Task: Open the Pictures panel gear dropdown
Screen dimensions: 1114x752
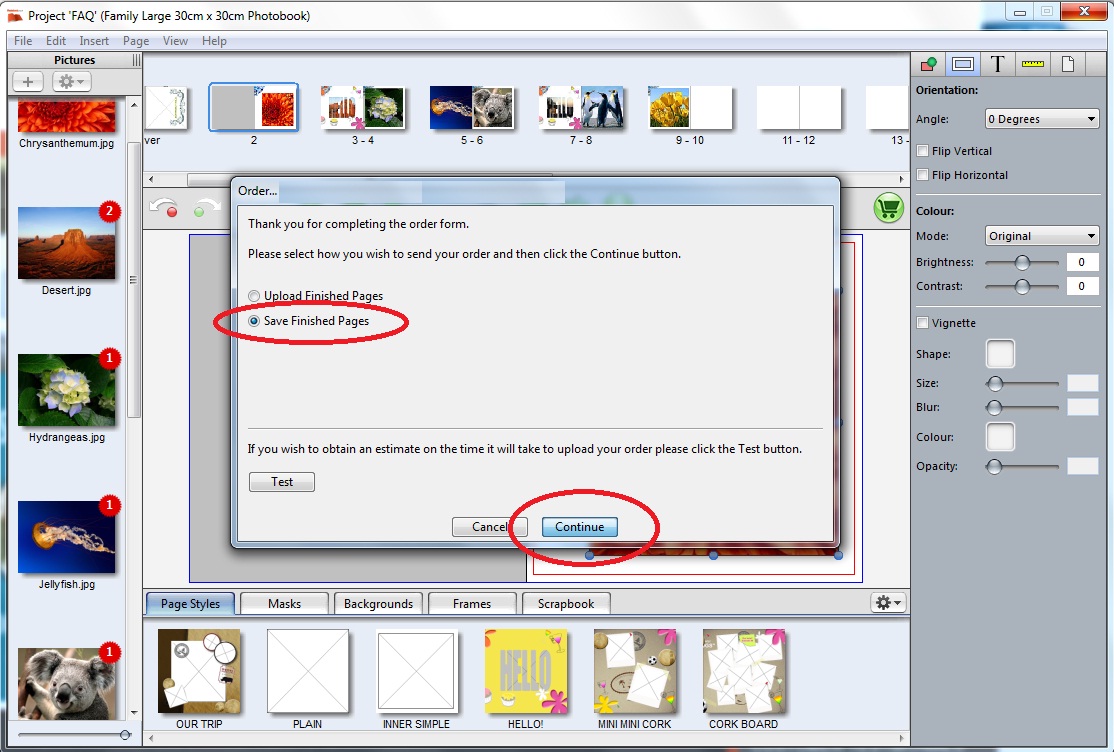Action: coord(71,82)
